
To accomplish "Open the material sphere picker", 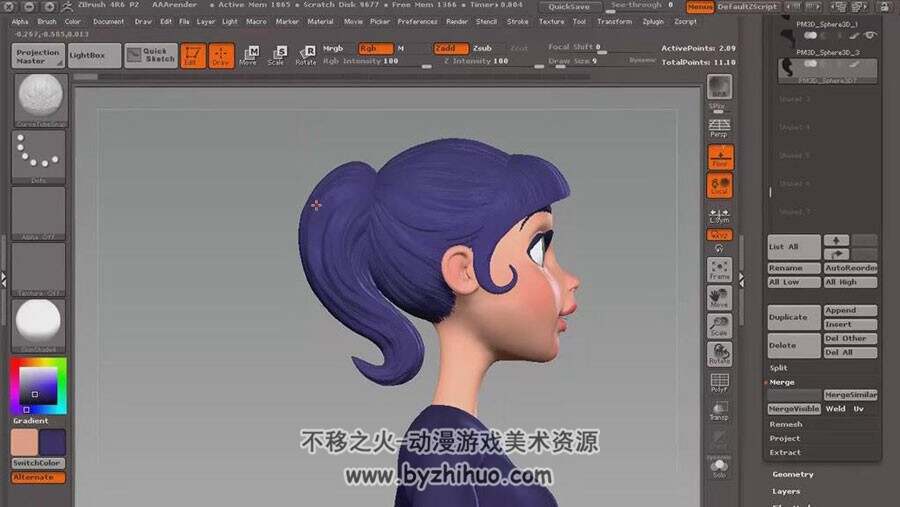I will pyautogui.click(x=40, y=326).
